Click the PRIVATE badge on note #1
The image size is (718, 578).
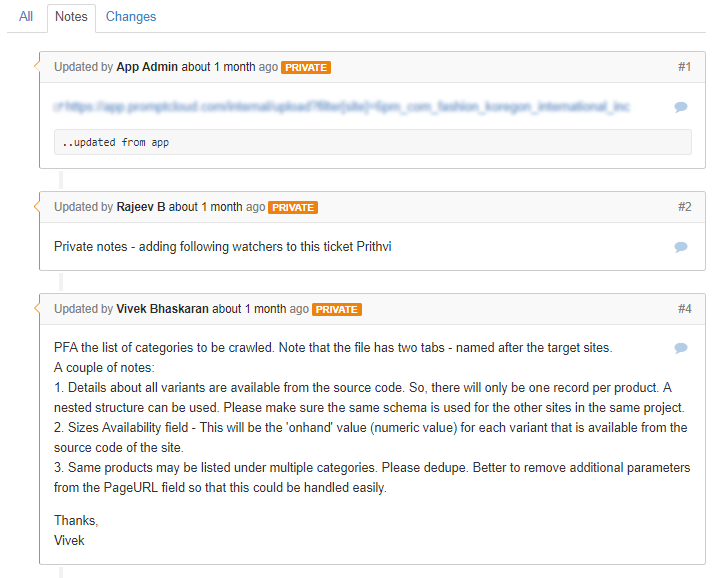pos(306,68)
